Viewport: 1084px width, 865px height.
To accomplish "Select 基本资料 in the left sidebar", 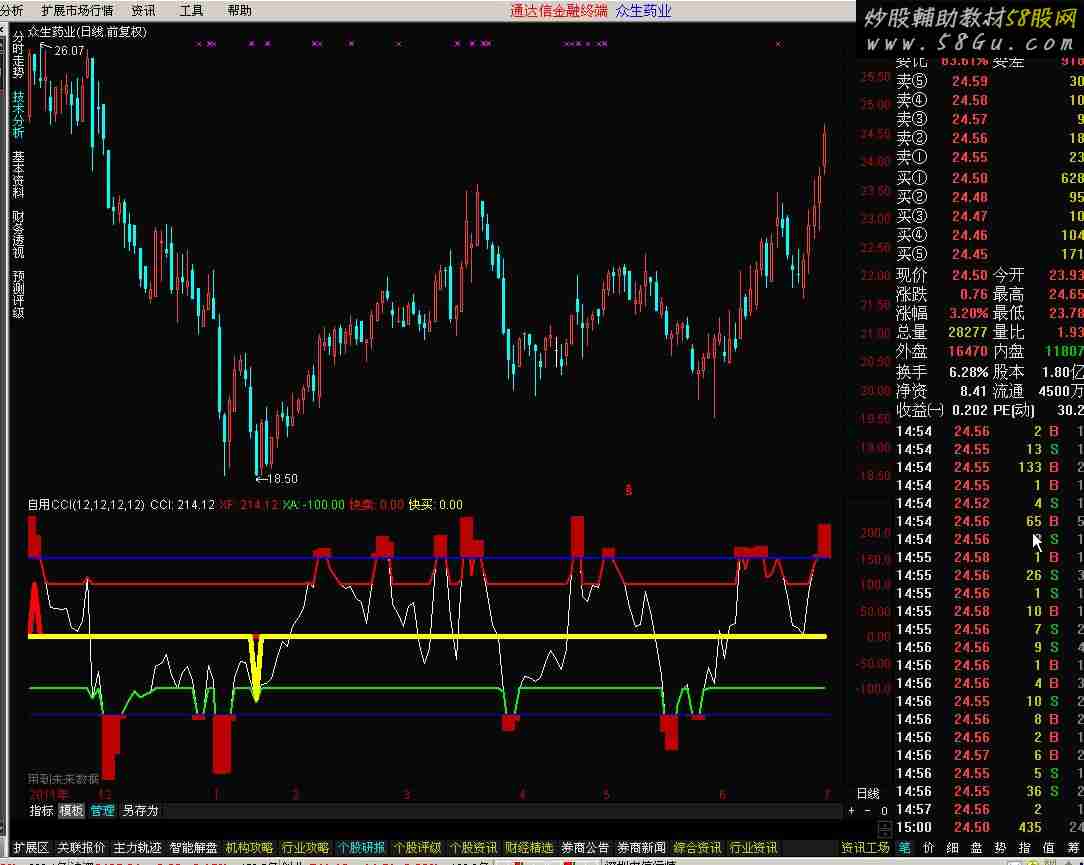I will coord(18,175).
